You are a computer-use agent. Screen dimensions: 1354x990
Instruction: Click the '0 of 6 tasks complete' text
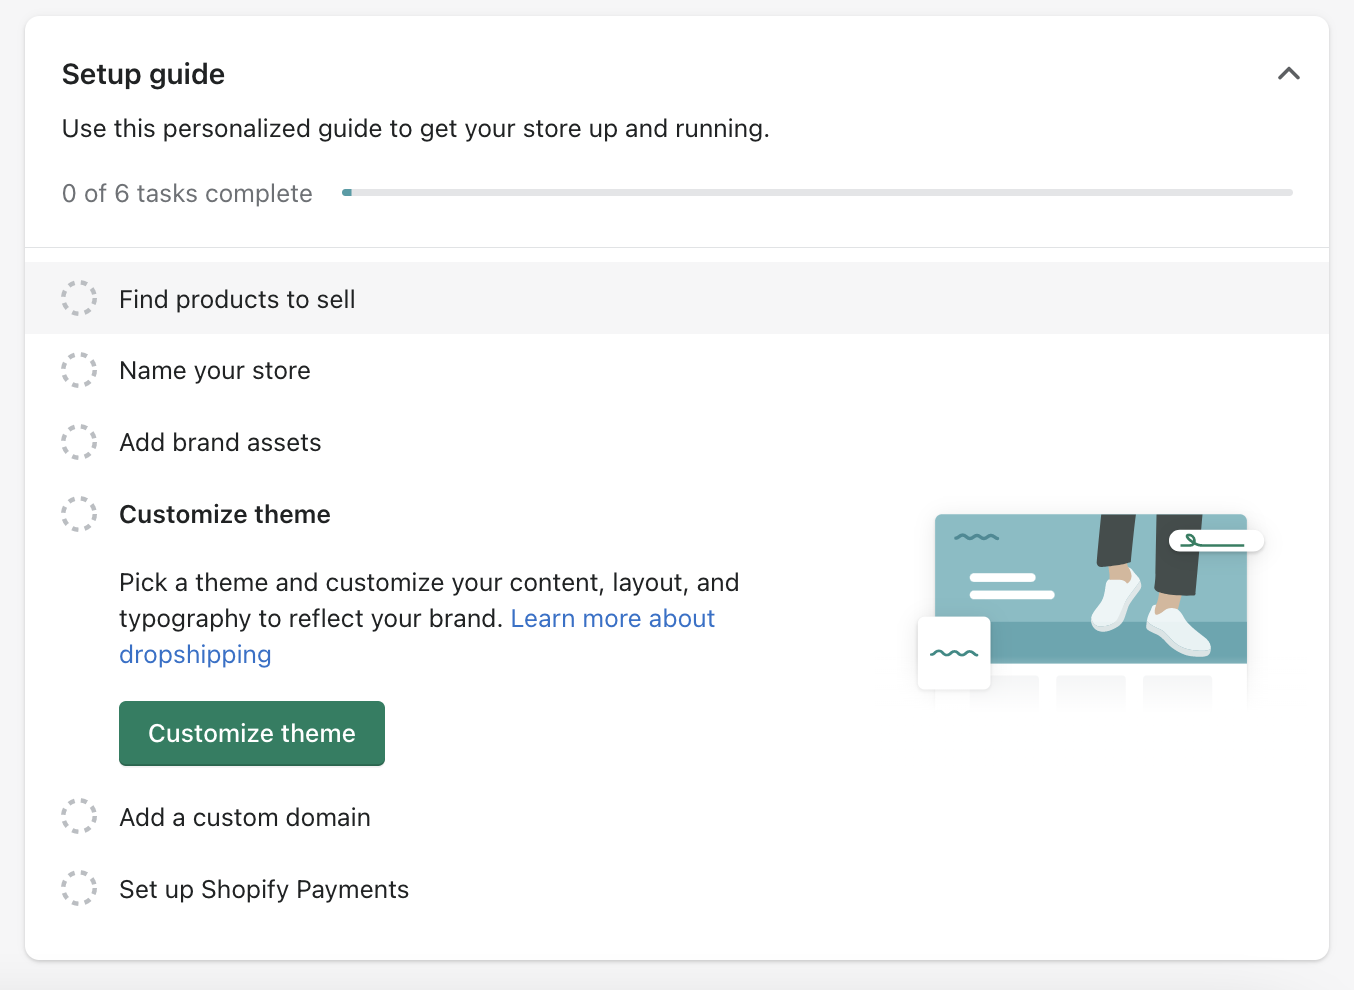(187, 194)
